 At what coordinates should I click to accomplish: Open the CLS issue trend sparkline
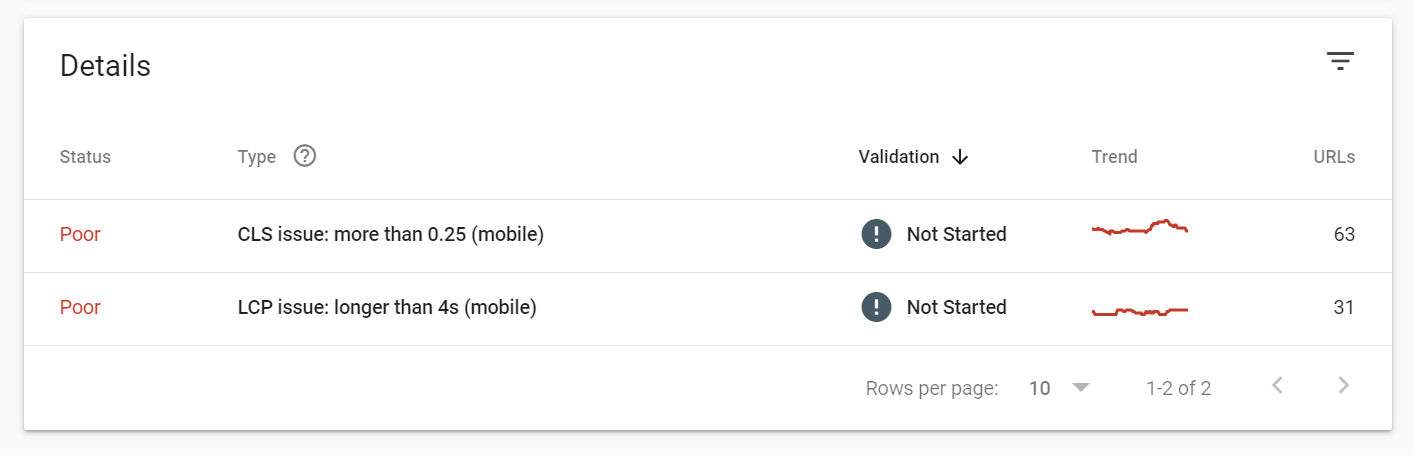pyautogui.click(x=1139, y=227)
